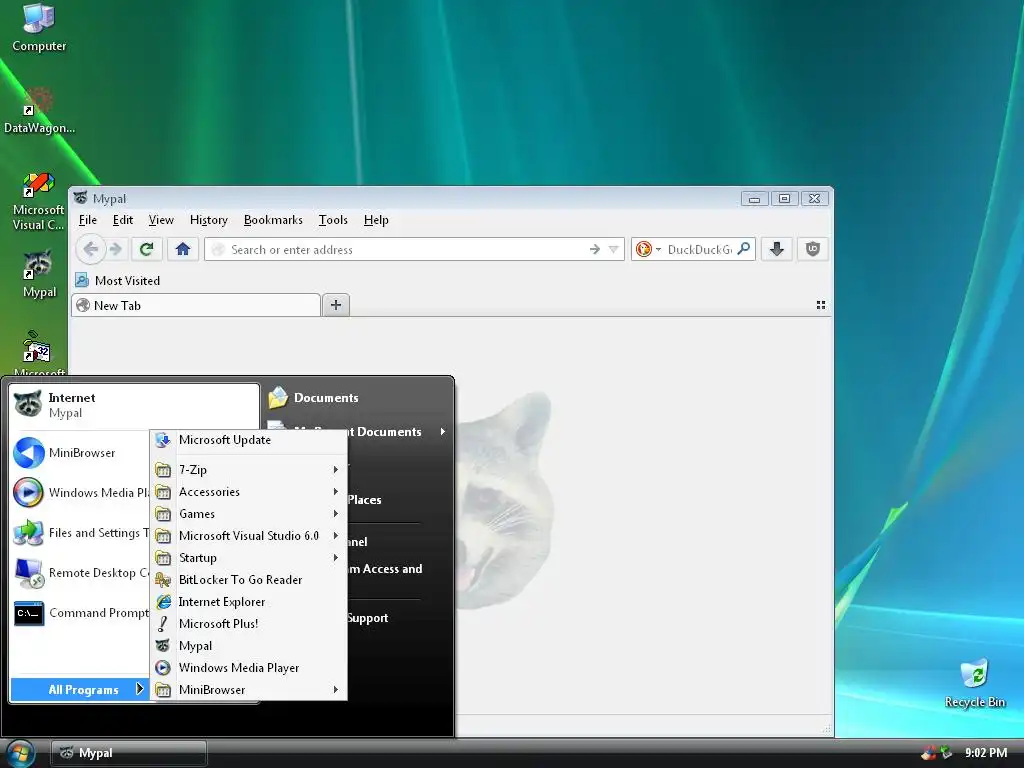The height and width of the screenshot is (768, 1024).
Task: Expand the MiniBrowser program folder
Action: point(249,690)
